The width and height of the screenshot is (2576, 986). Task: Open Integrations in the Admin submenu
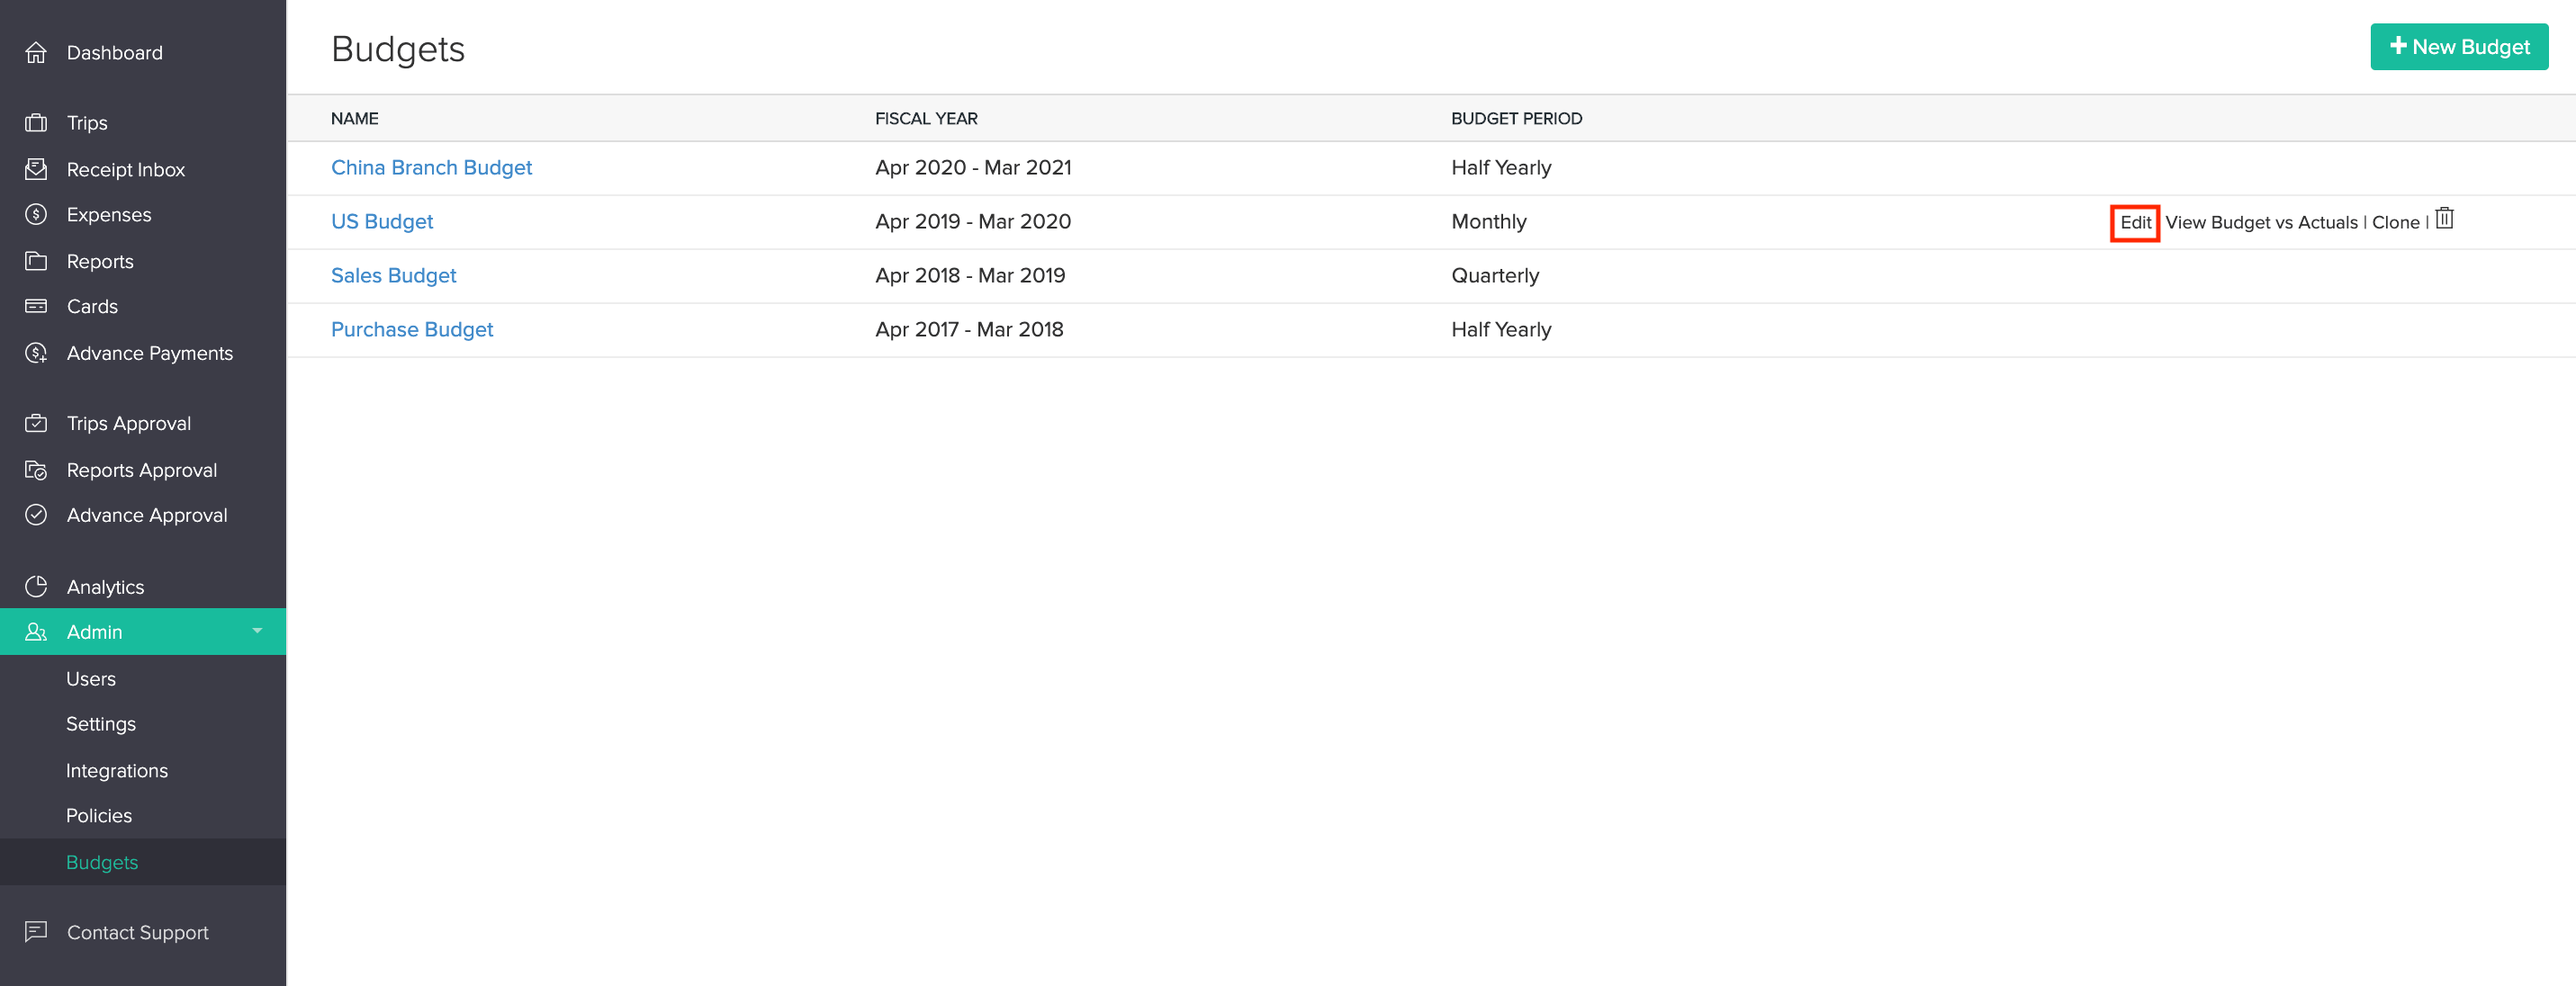117,771
